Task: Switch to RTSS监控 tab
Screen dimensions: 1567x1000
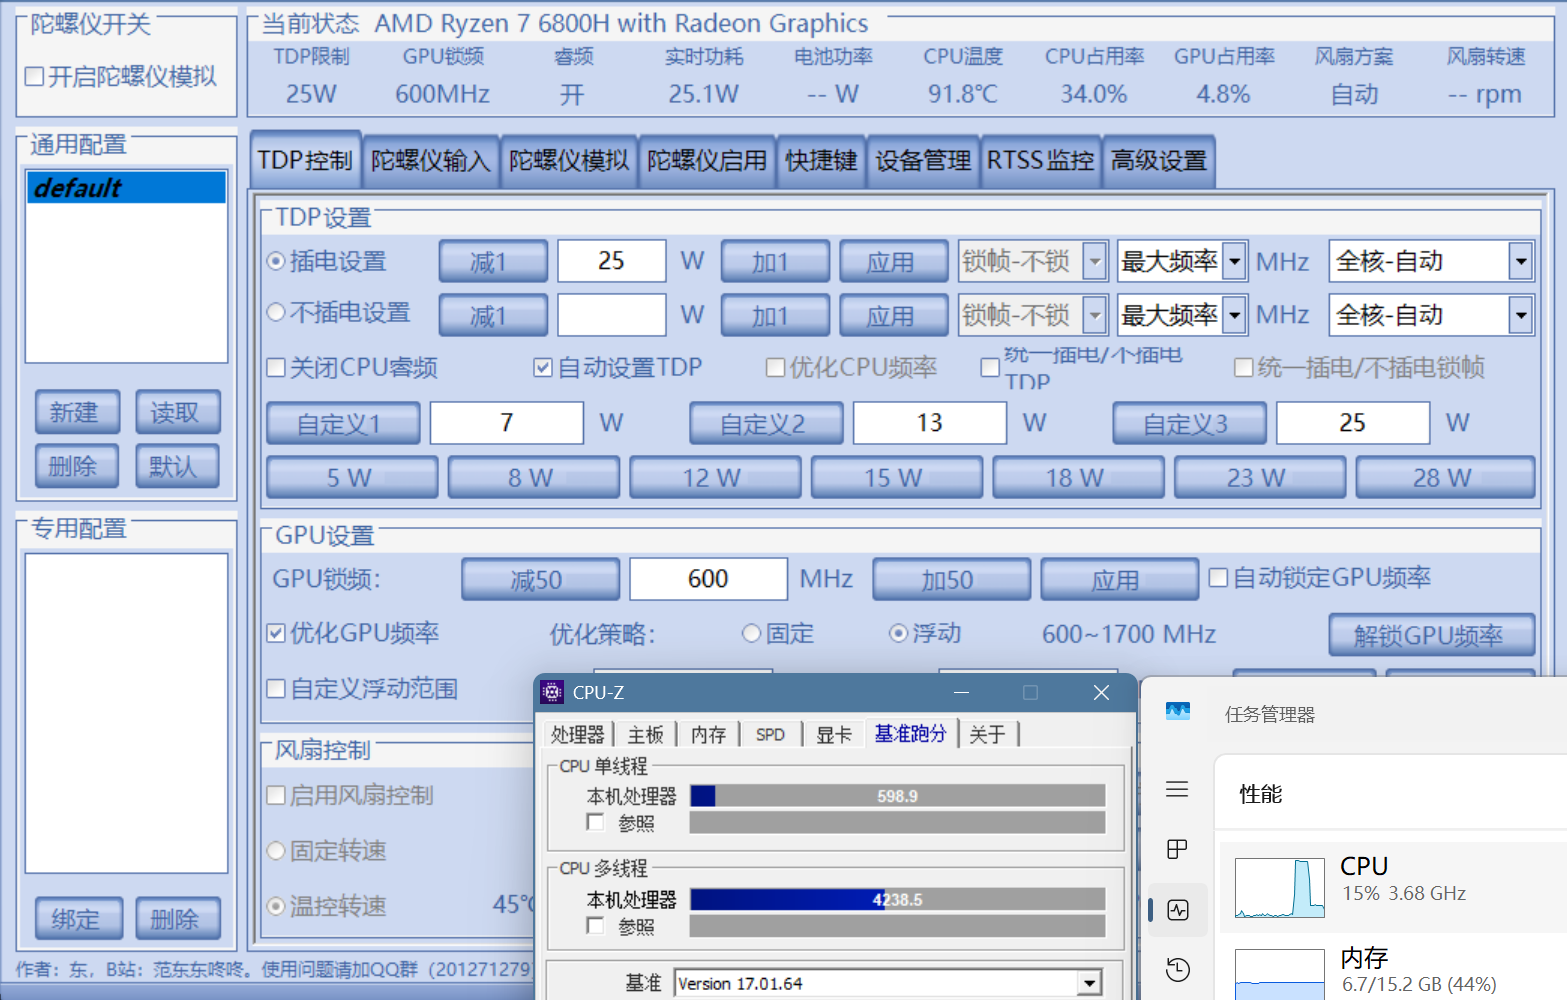Action: coord(1041,161)
